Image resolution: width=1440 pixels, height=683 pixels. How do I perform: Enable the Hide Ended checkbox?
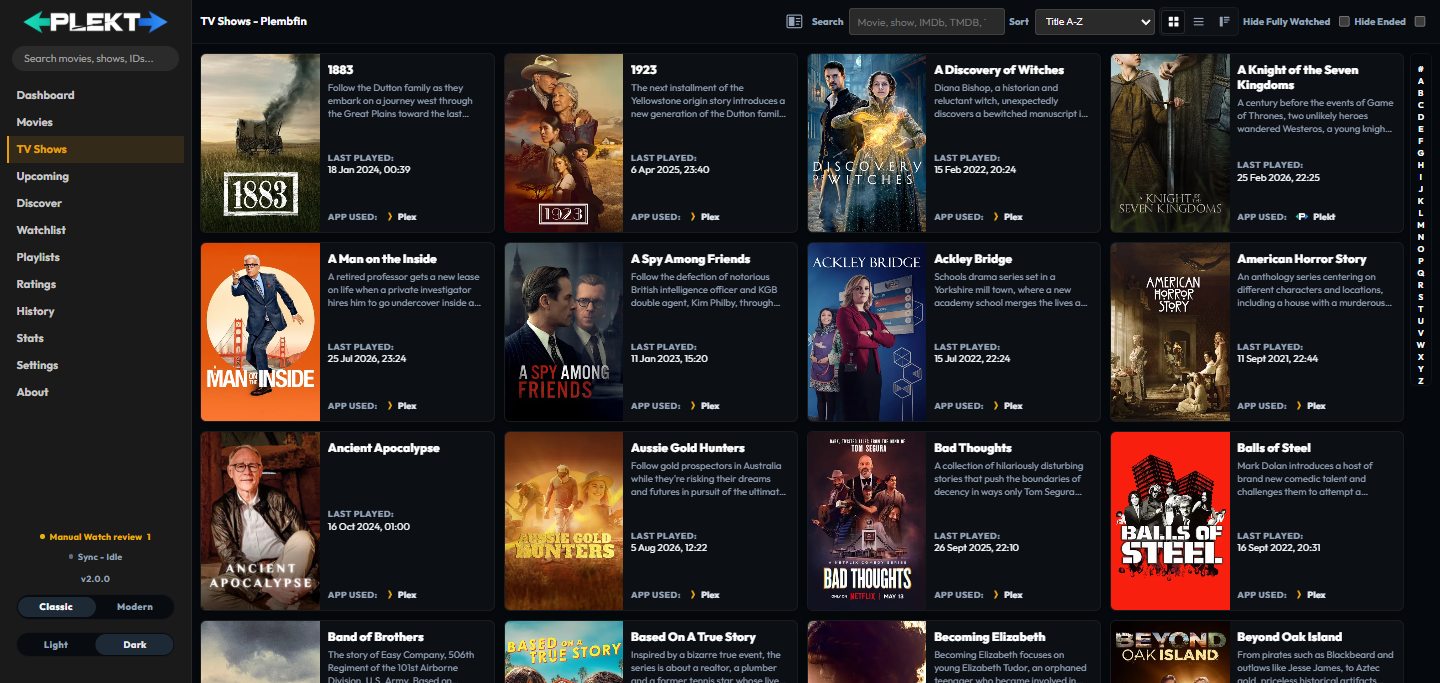(x=1419, y=21)
